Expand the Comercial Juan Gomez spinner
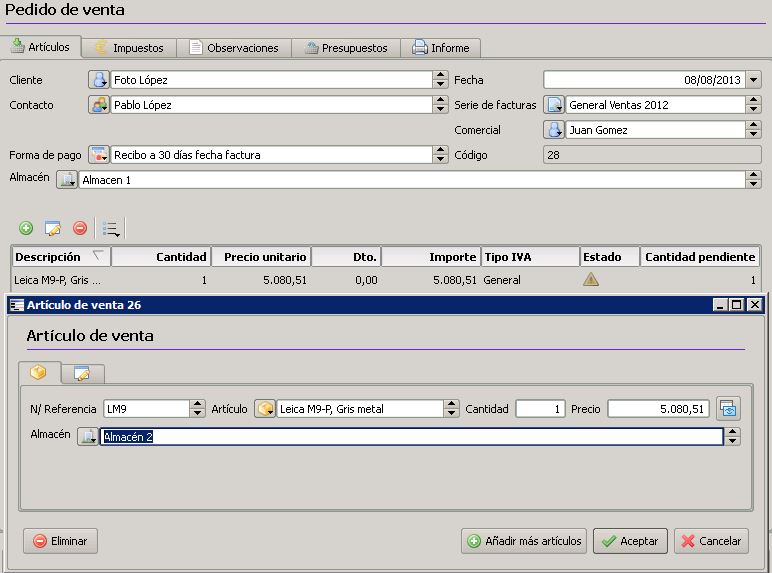Screen dimensions: 772x573 (753, 130)
